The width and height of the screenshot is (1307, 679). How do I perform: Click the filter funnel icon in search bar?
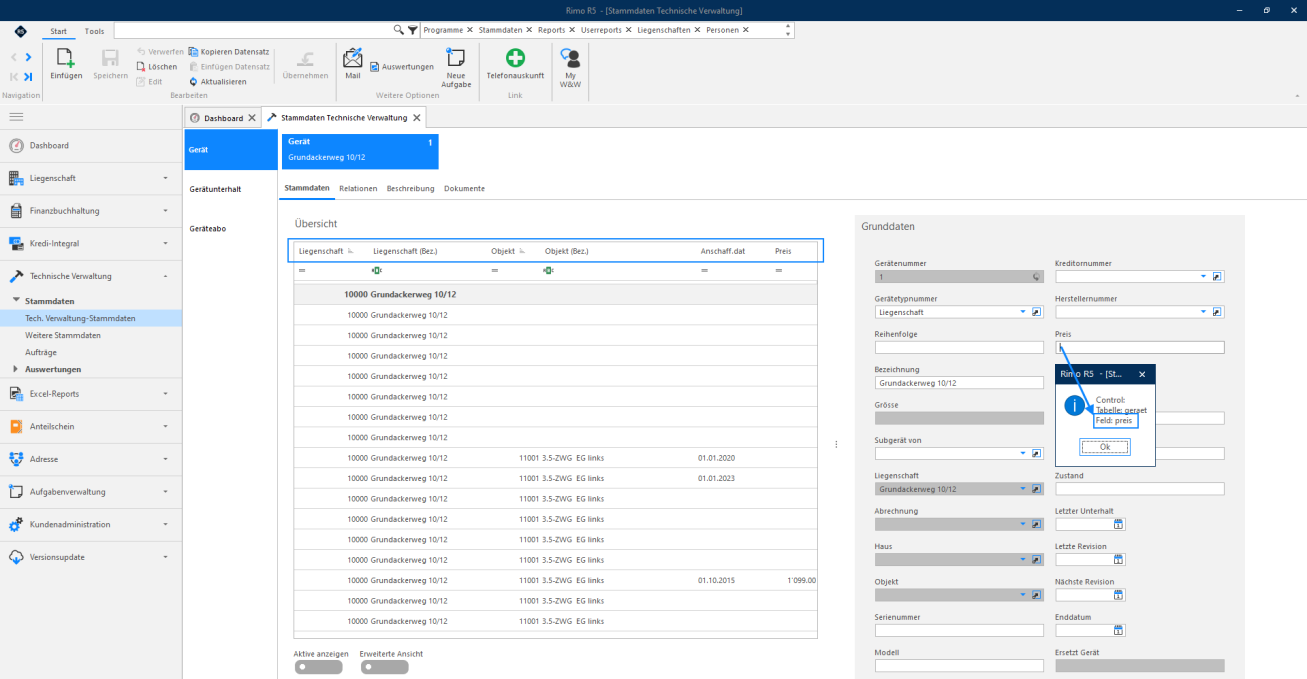(x=412, y=30)
